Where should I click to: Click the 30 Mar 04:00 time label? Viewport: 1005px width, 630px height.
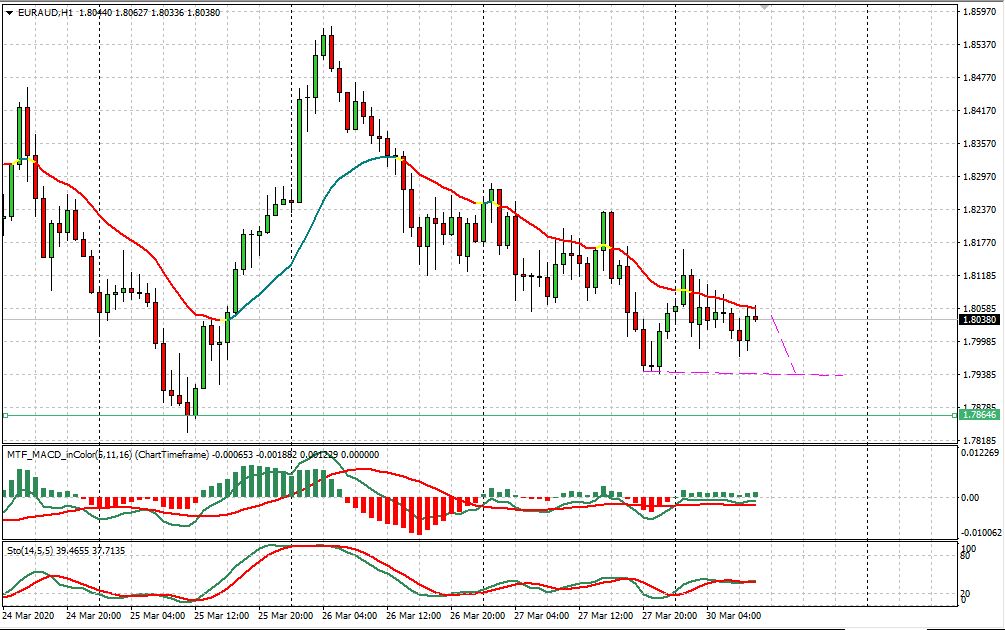click(x=733, y=618)
